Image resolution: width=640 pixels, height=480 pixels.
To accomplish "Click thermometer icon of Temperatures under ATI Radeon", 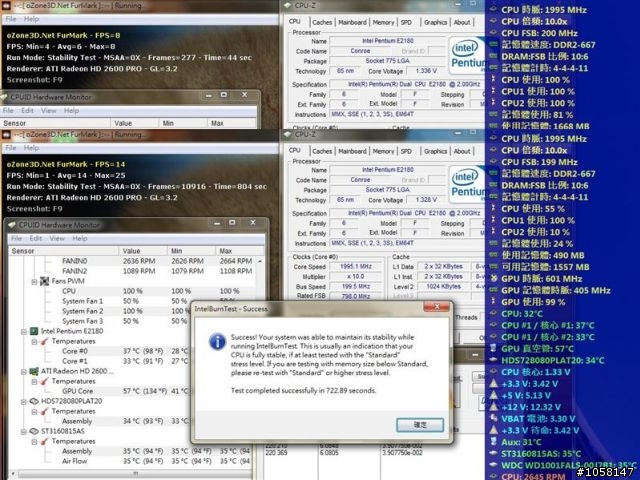I will [x=44, y=381].
